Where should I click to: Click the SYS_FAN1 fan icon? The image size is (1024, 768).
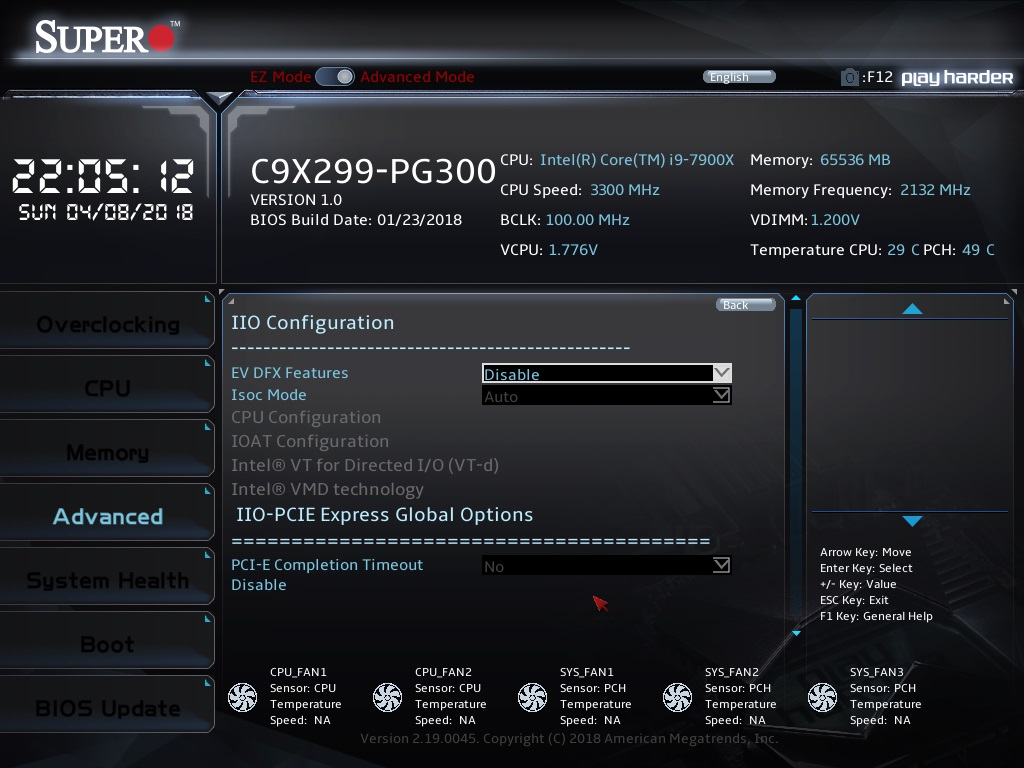click(x=532, y=697)
